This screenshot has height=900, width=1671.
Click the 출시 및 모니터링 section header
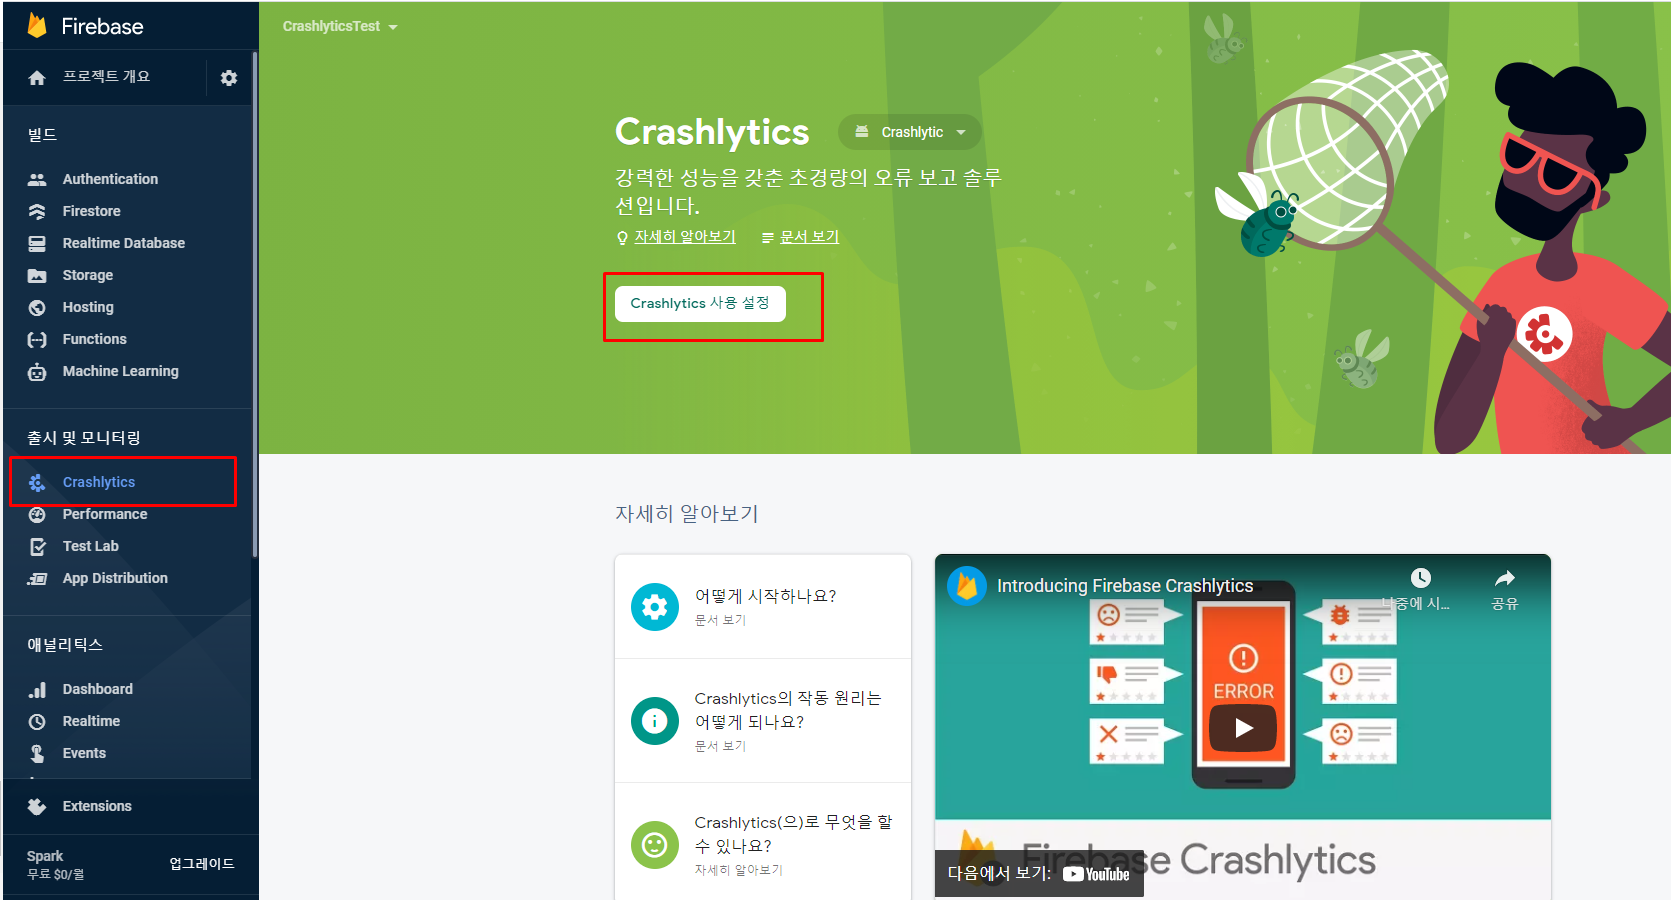pyautogui.click(x=84, y=438)
